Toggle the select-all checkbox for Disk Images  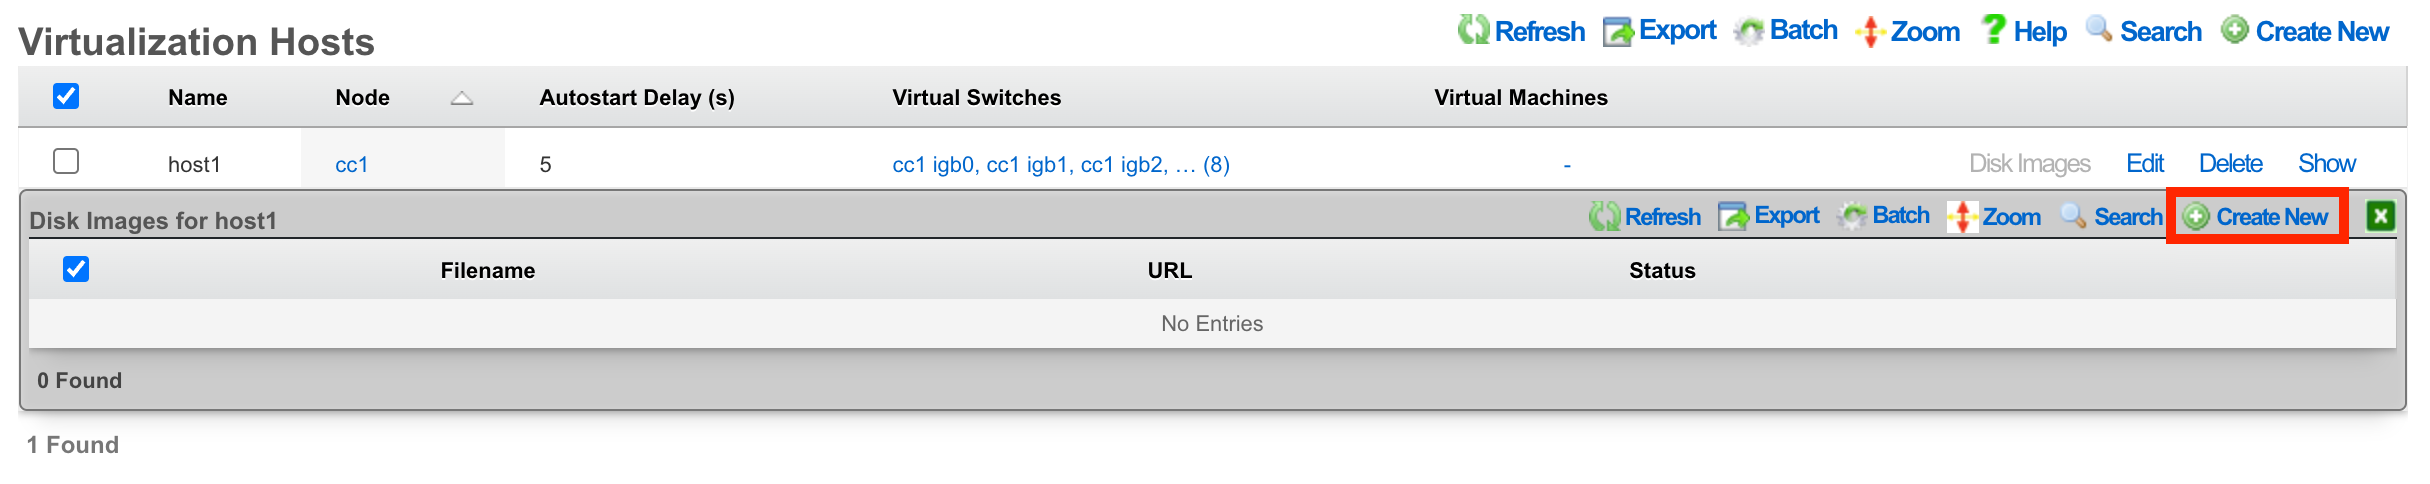coord(76,269)
